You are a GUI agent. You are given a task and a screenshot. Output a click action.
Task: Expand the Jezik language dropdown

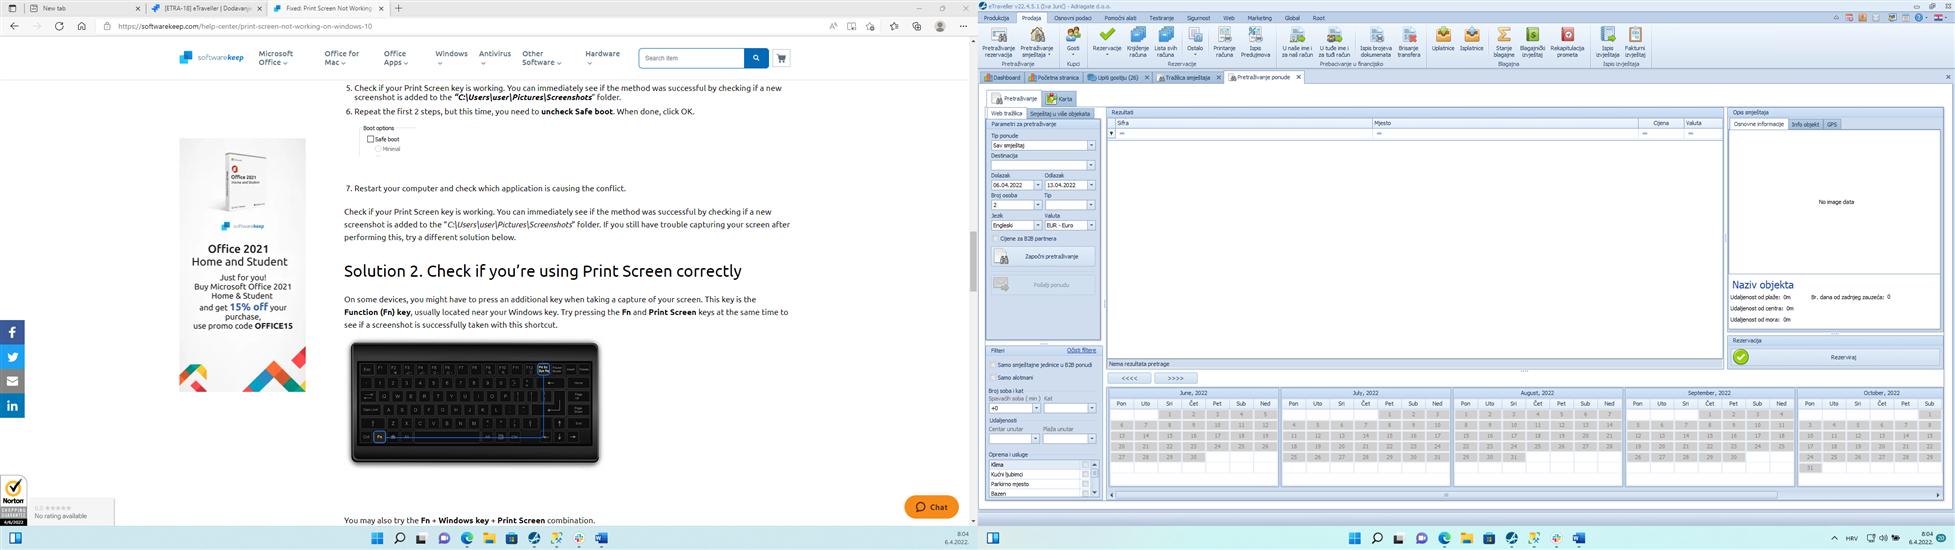pos(1037,225)
